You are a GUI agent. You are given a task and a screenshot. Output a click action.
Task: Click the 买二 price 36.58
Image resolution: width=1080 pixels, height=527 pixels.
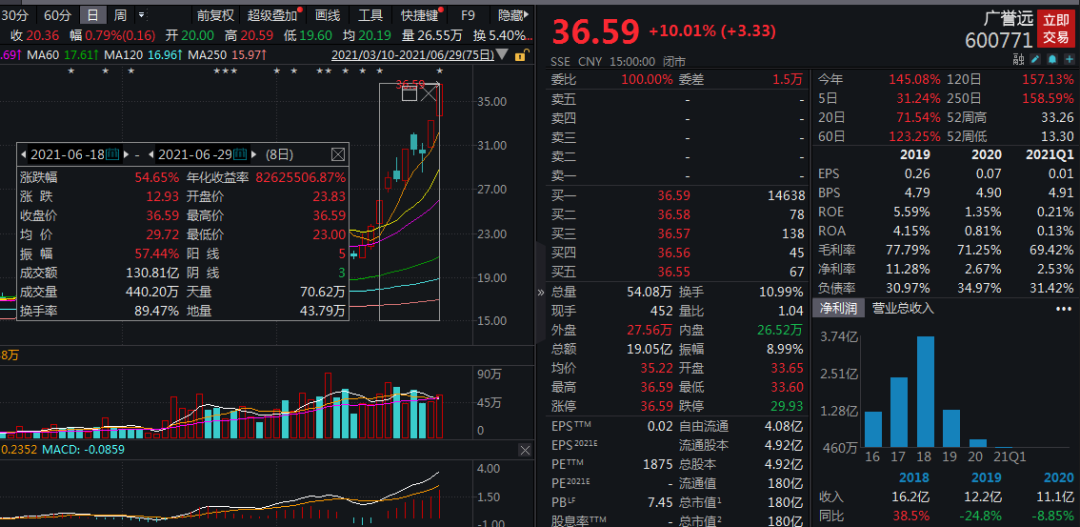pos(674,215)
